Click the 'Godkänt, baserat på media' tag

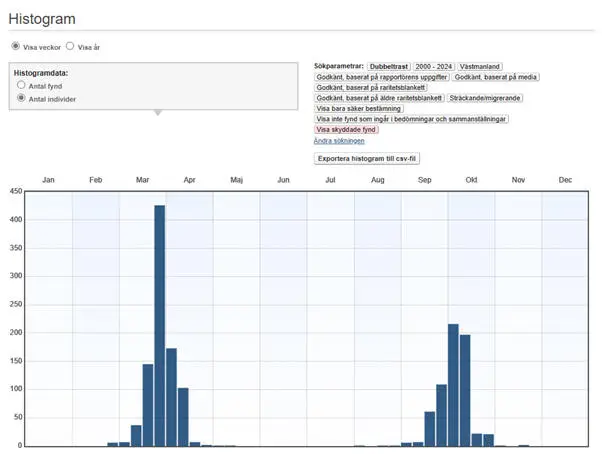click(x=496, y=76)
